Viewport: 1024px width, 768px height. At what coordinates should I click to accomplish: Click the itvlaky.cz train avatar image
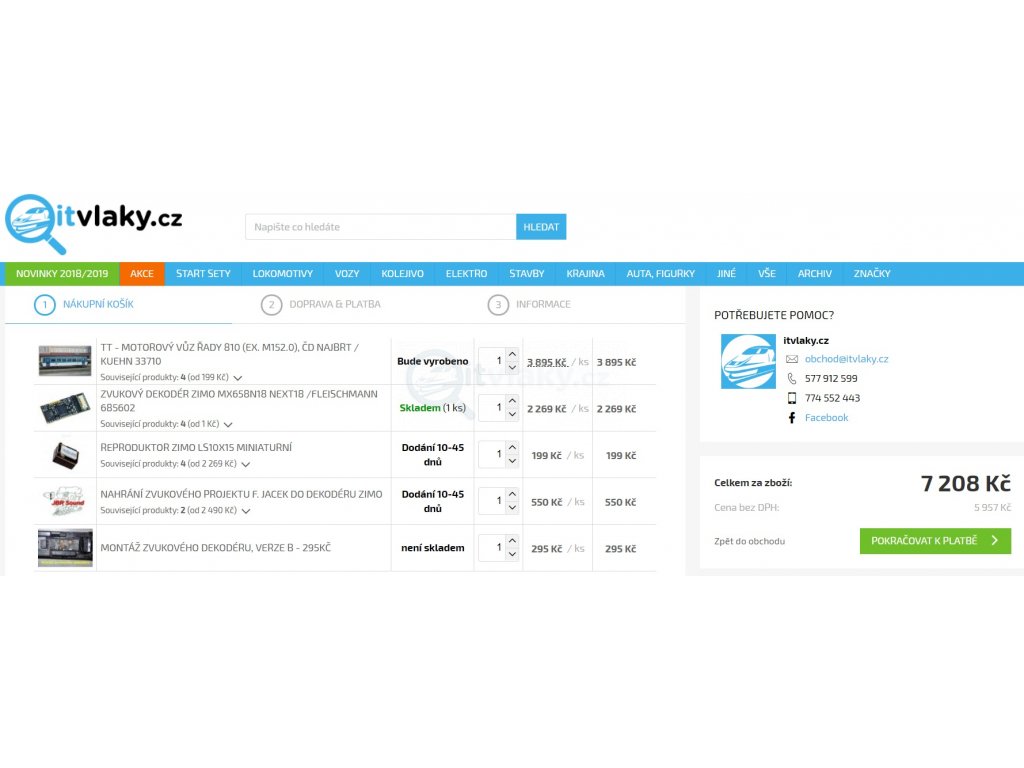click(748, 361)
